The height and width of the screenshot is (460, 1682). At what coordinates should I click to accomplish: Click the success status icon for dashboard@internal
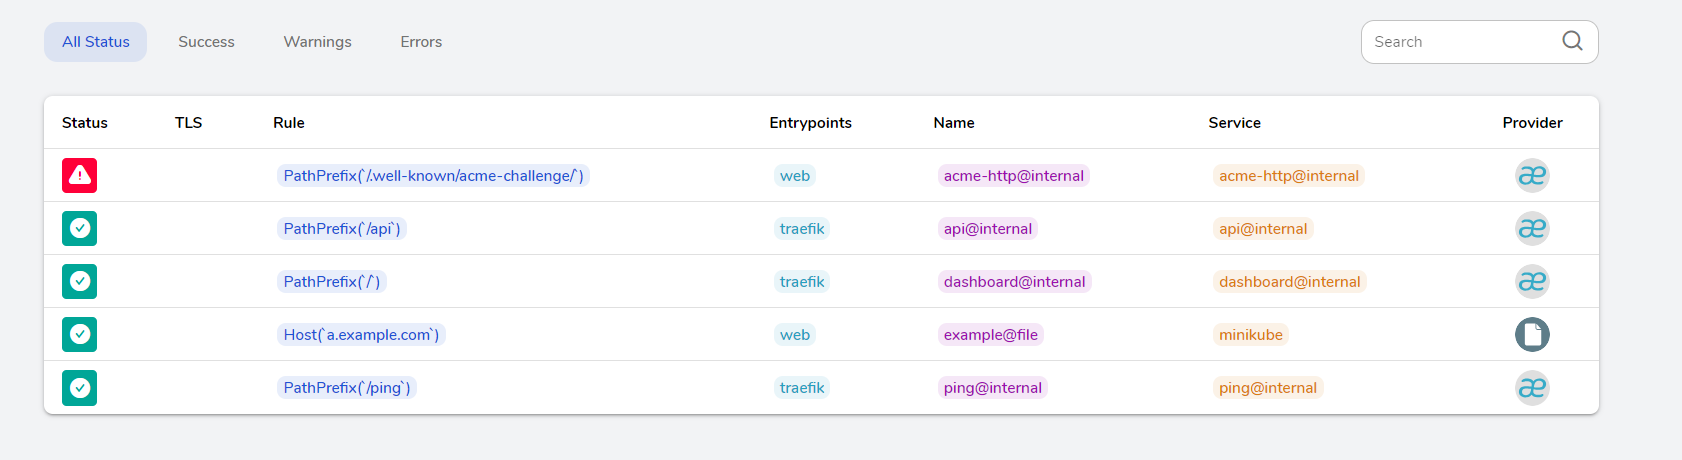click(79, 282)
